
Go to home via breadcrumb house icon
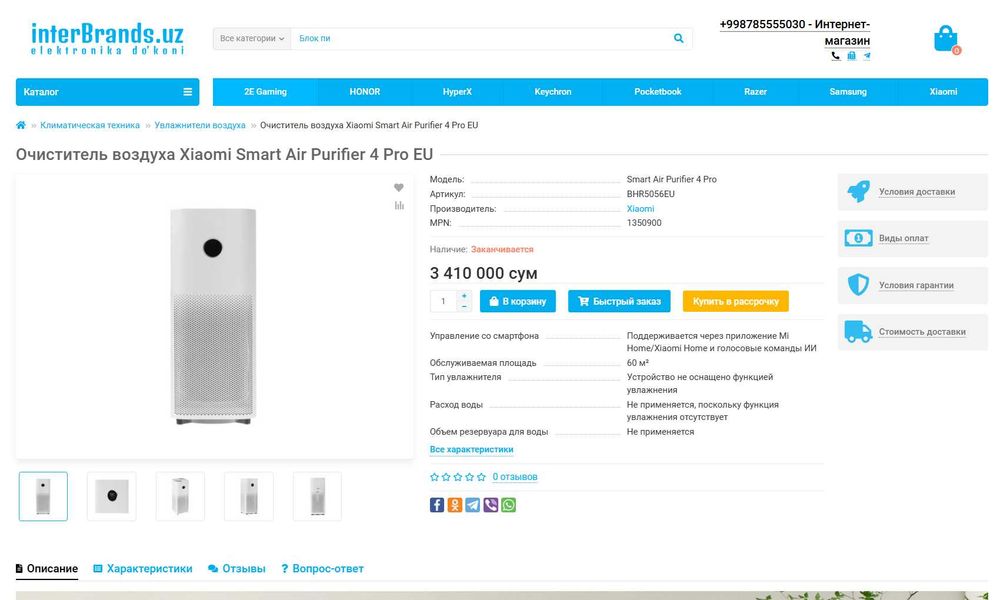(21, 125)
